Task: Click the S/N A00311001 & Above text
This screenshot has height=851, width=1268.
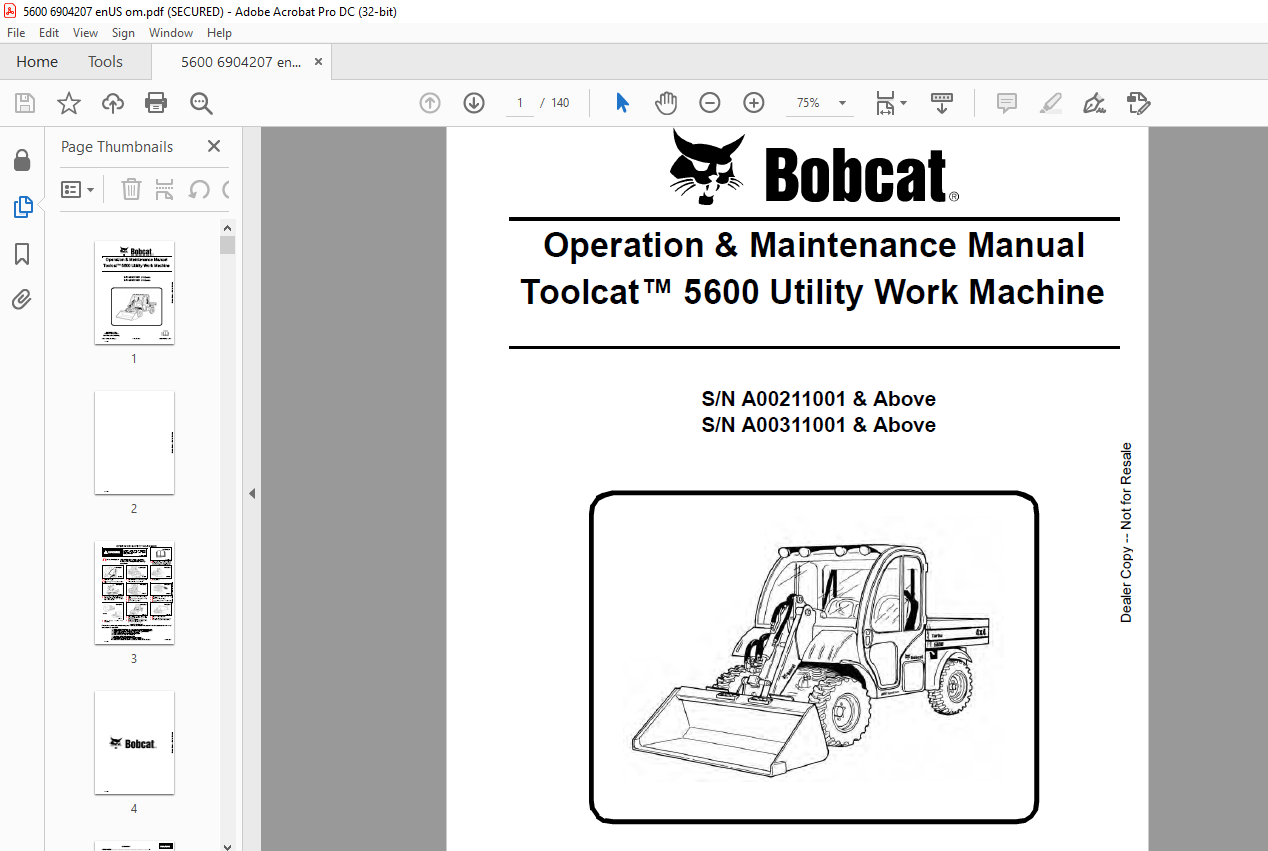Action: pos(819,425)
